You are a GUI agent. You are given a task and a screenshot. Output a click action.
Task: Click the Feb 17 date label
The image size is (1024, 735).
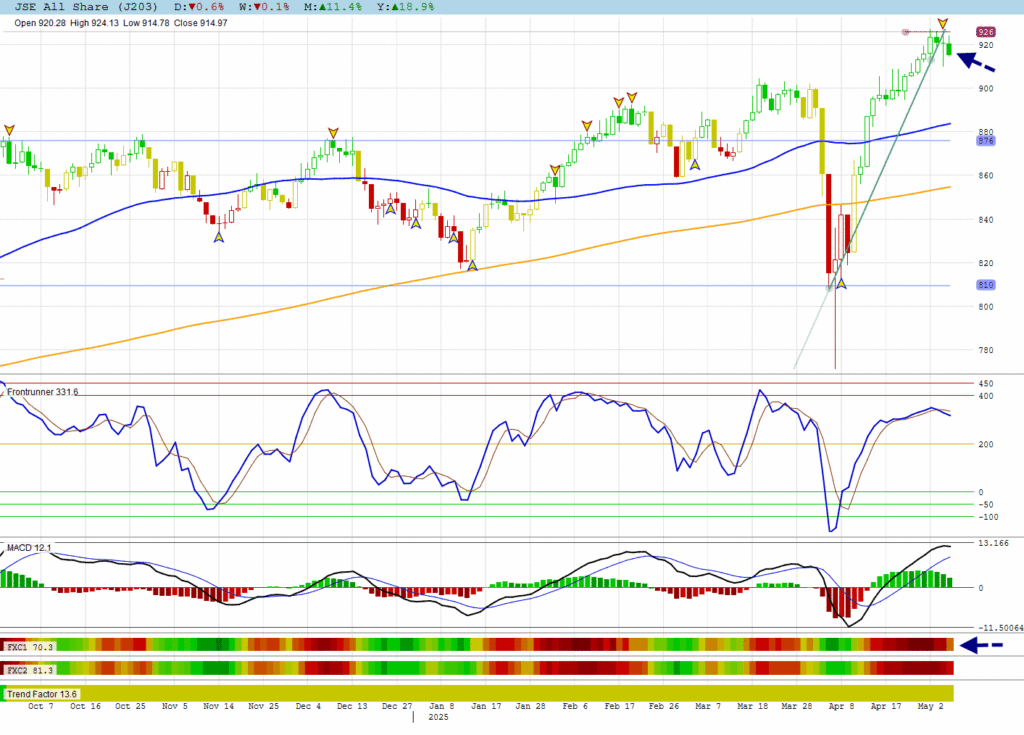(620, 706)
